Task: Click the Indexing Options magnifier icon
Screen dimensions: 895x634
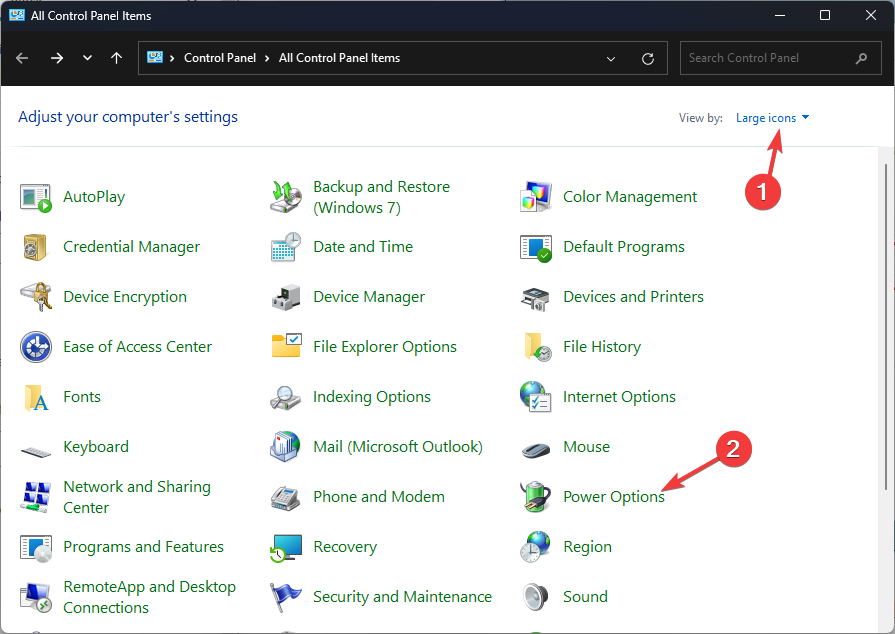Action: click(285, 397)
